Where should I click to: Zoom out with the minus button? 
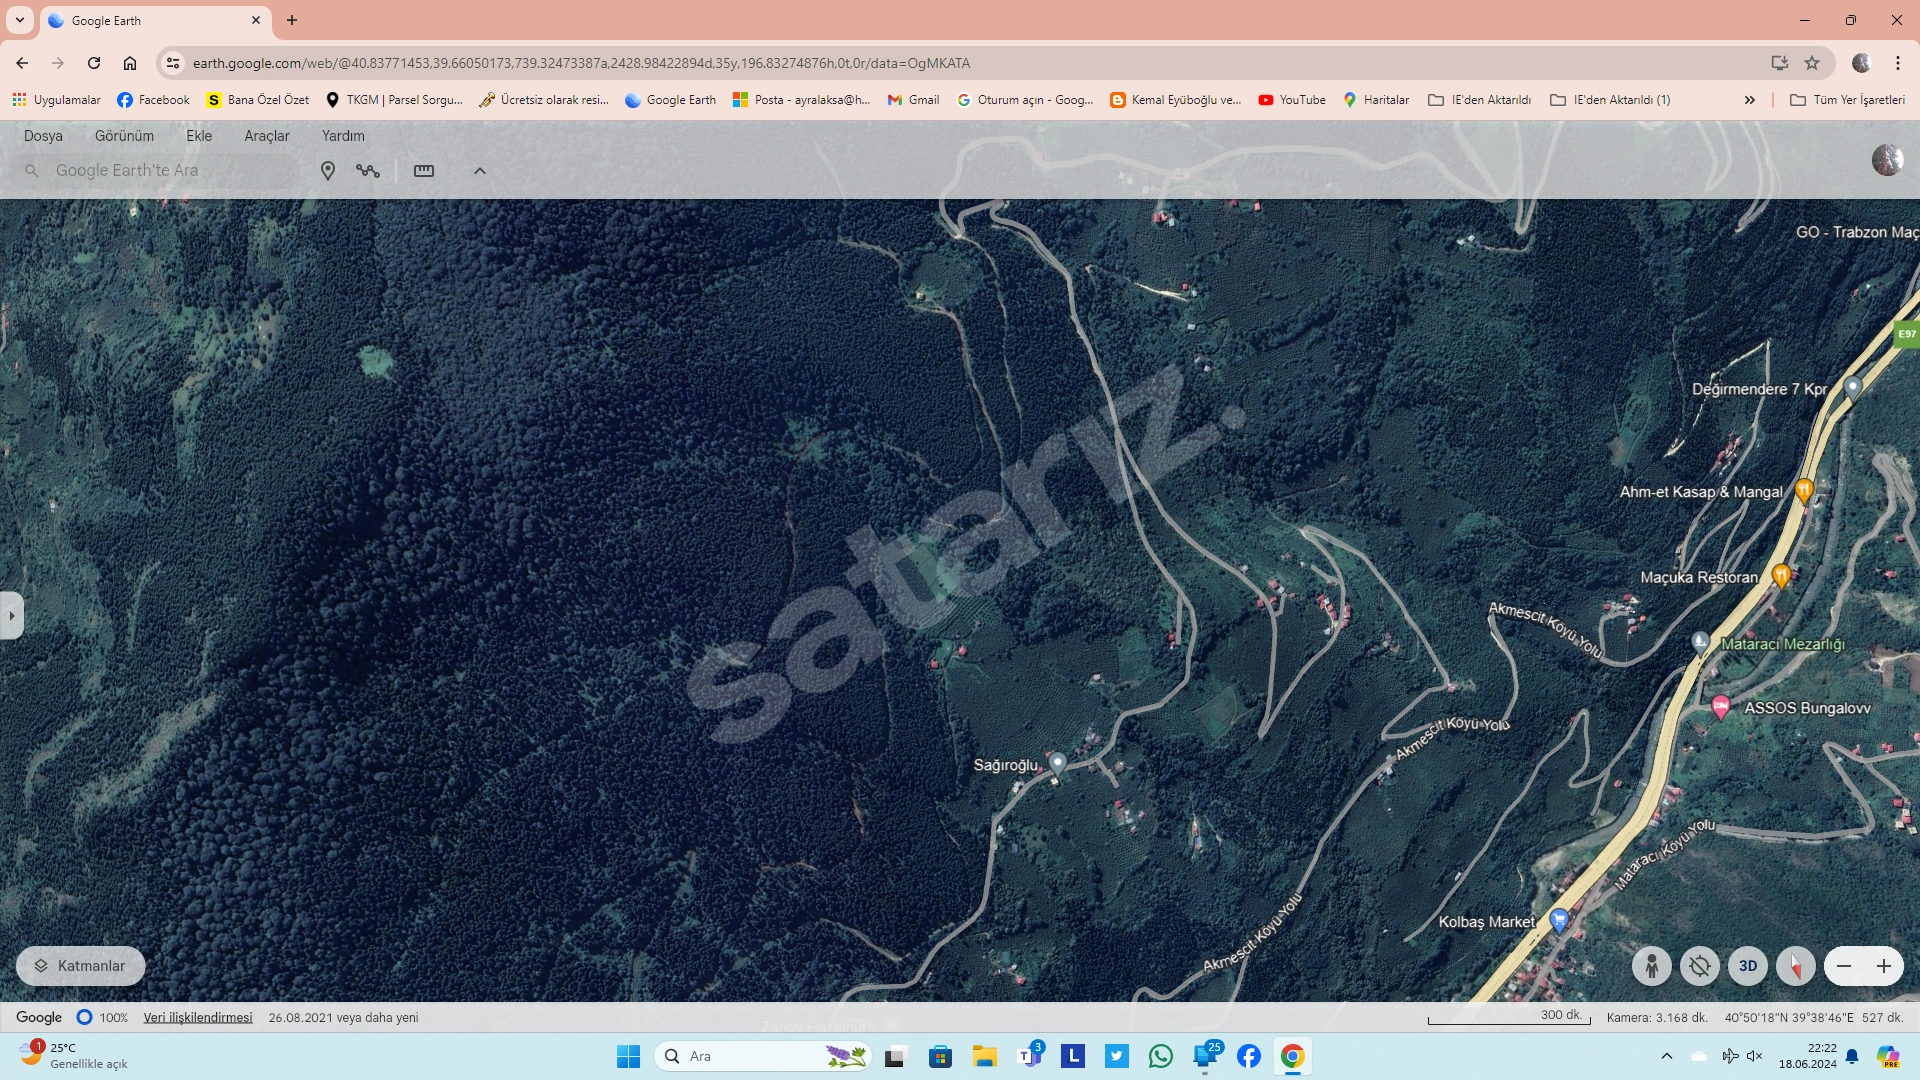[1844, 966]
